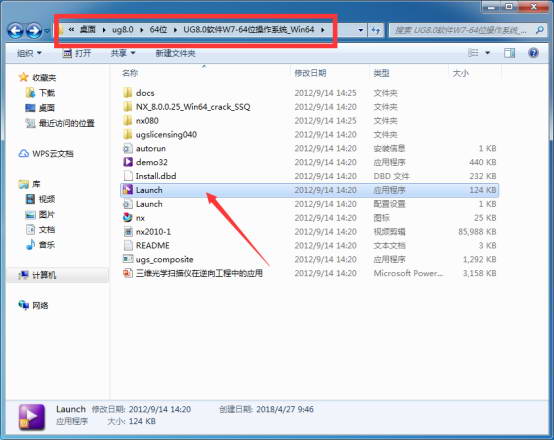Sort by 大小 column header
This screenshot has width=554, height=440.
click(x=461, y=73)
